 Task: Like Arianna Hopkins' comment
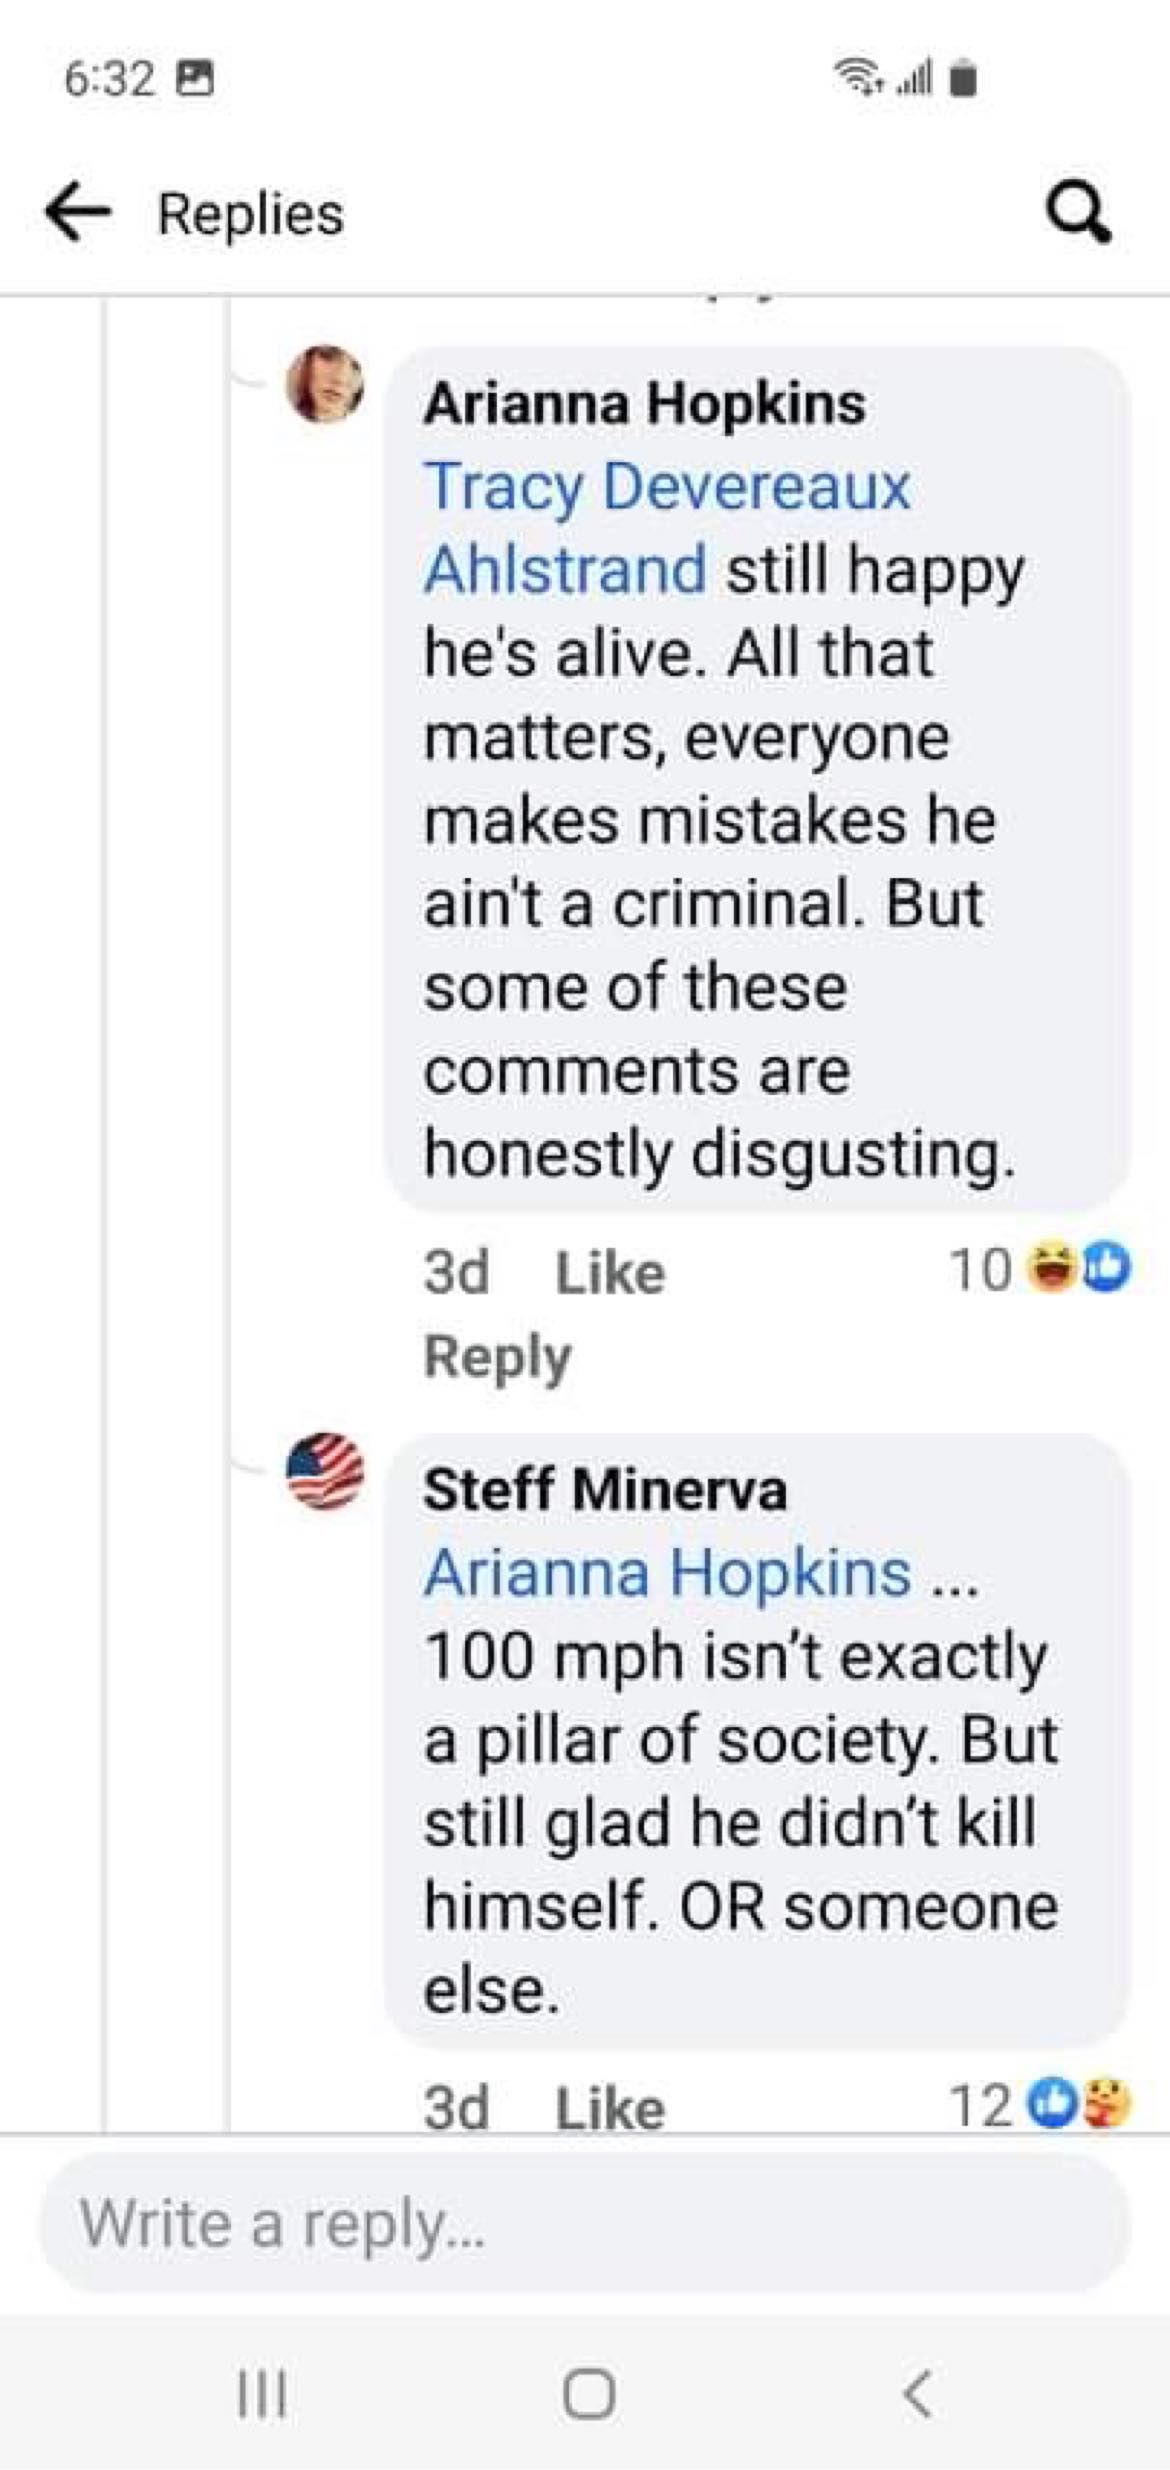tap(609, 1273)
